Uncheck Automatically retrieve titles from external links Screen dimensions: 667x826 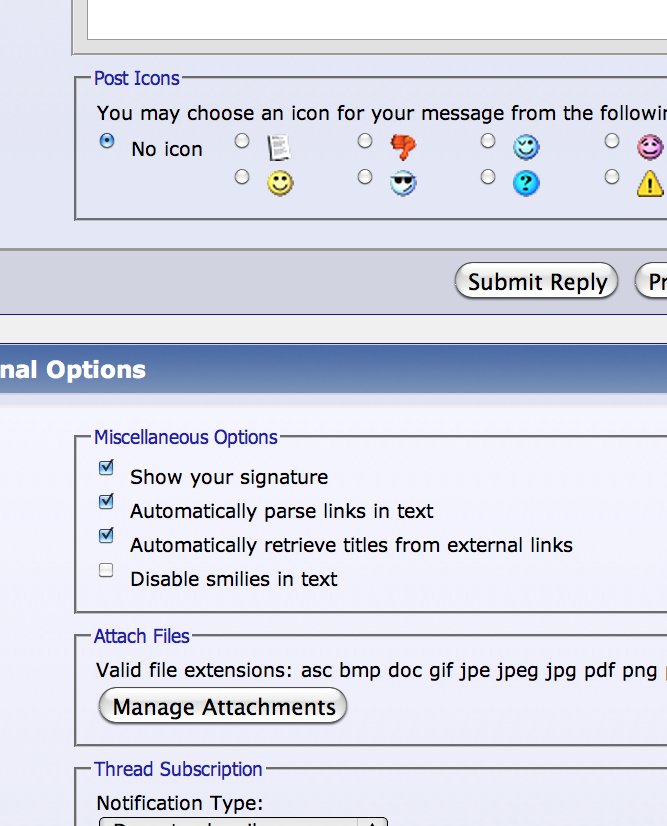(x=106, y=535)
